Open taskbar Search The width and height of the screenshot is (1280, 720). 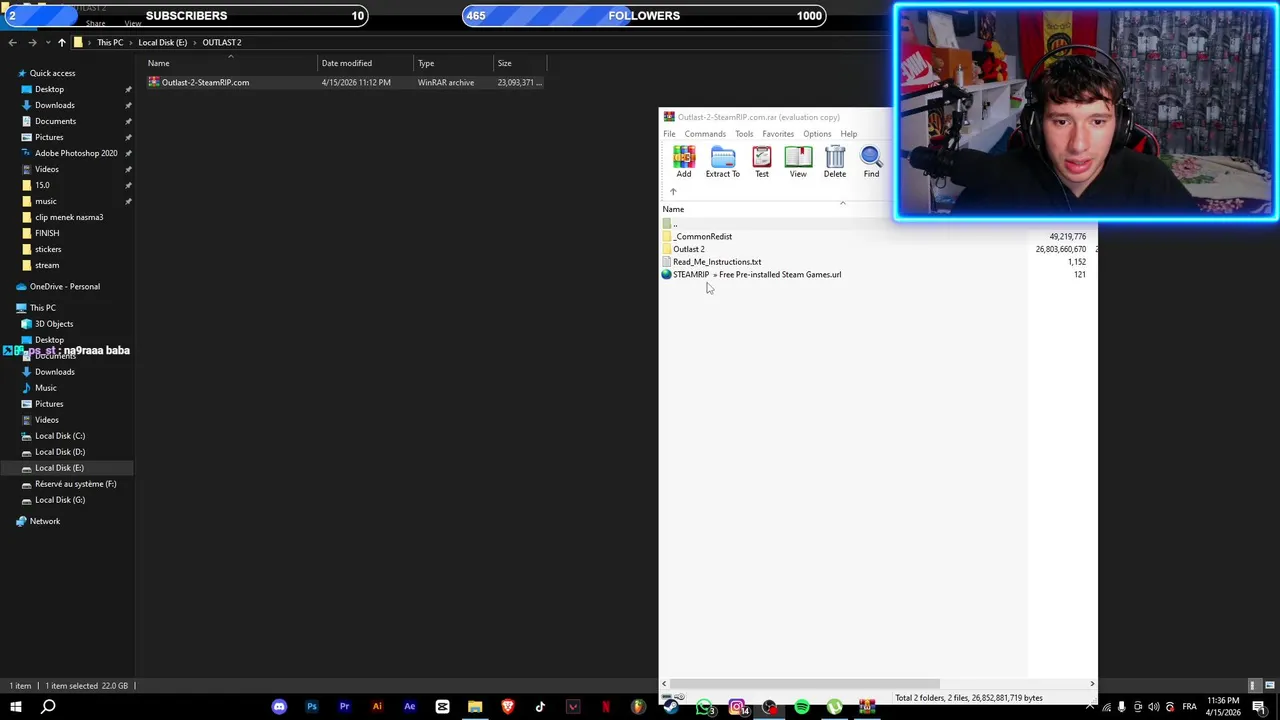pos(48,707)
